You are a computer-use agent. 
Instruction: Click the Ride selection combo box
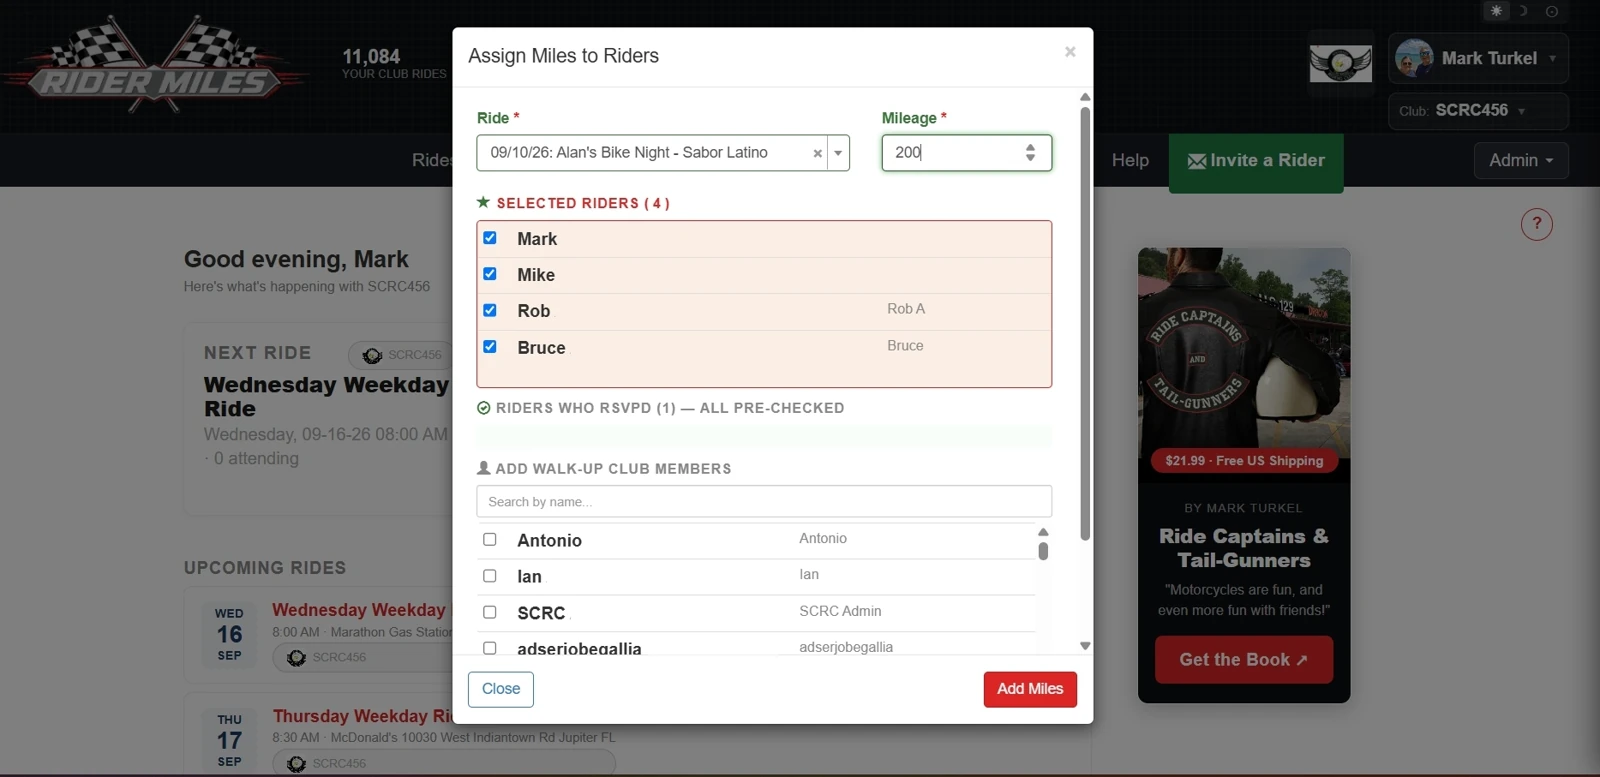[663, 153]
